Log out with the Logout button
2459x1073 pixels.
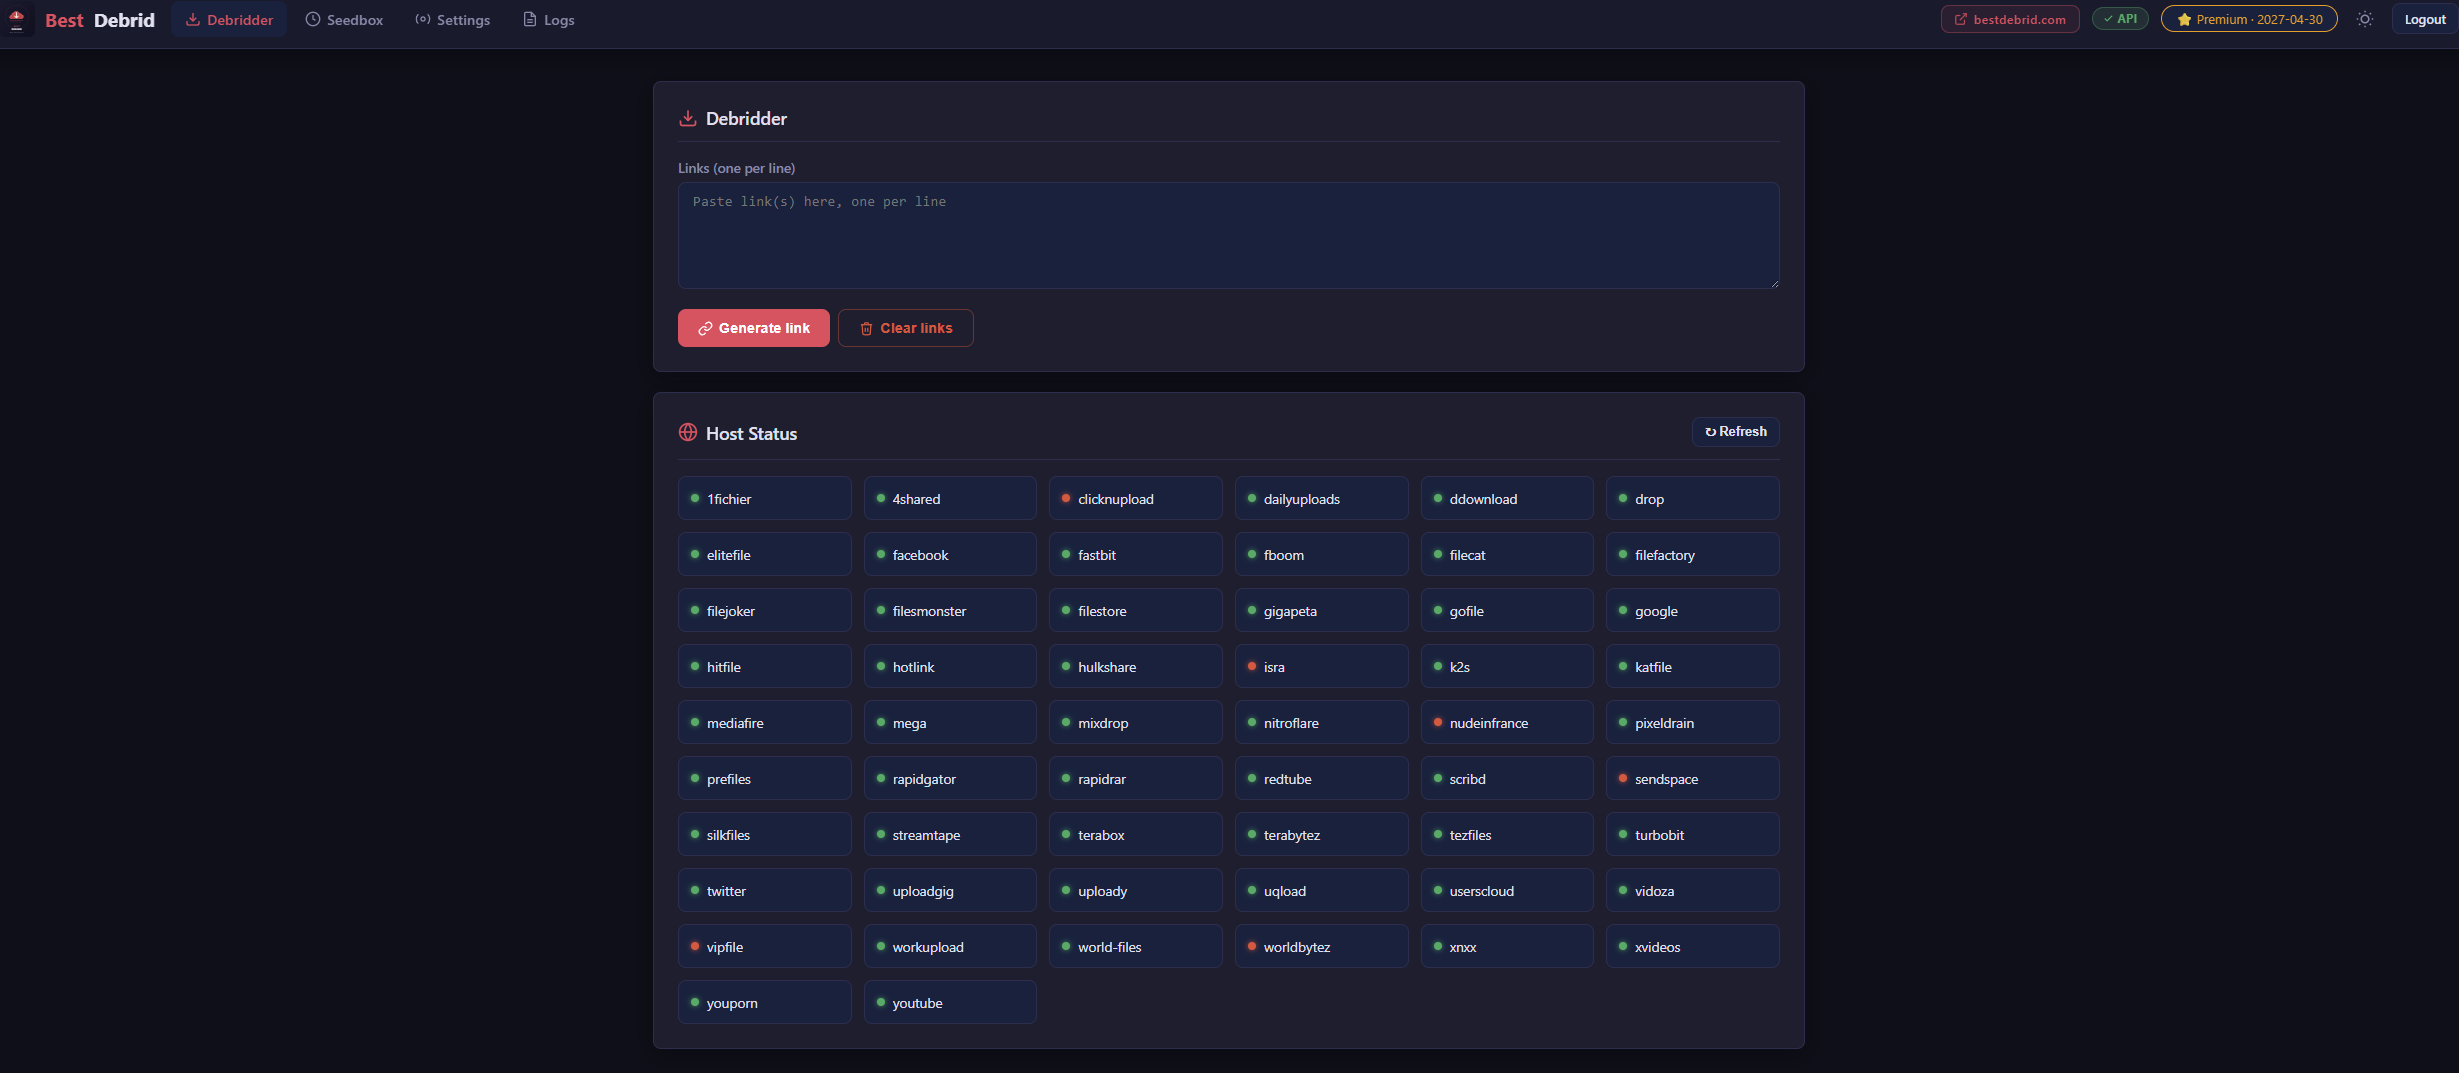pyautogui.click(x=2425, y=20)
